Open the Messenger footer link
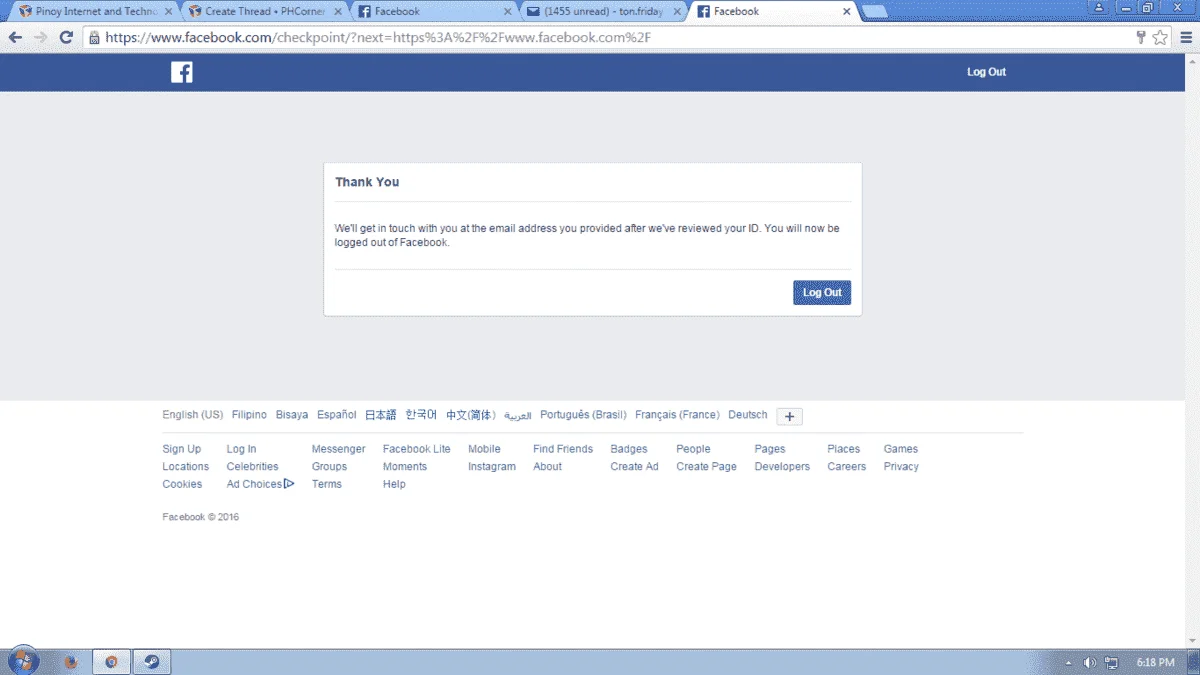Viewport: 1200px width, 675px height. pos(338,449)
